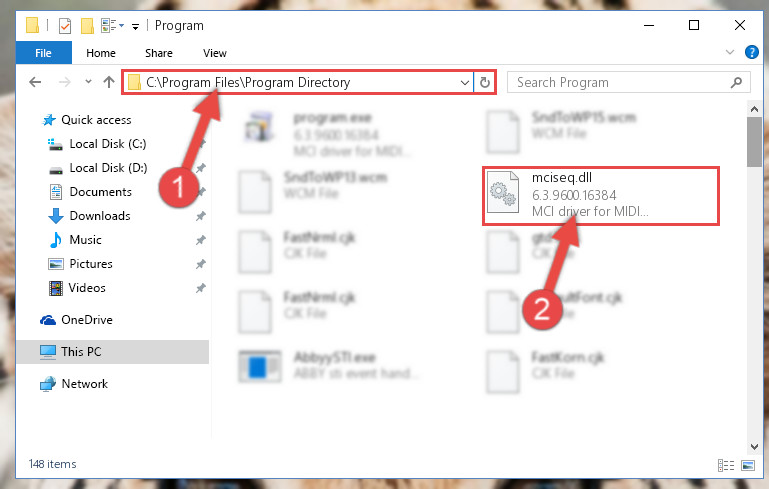Viewport: 769px width, 489px height.
Task: Click the Up one level arrow
Action: (x=109, y=82)
